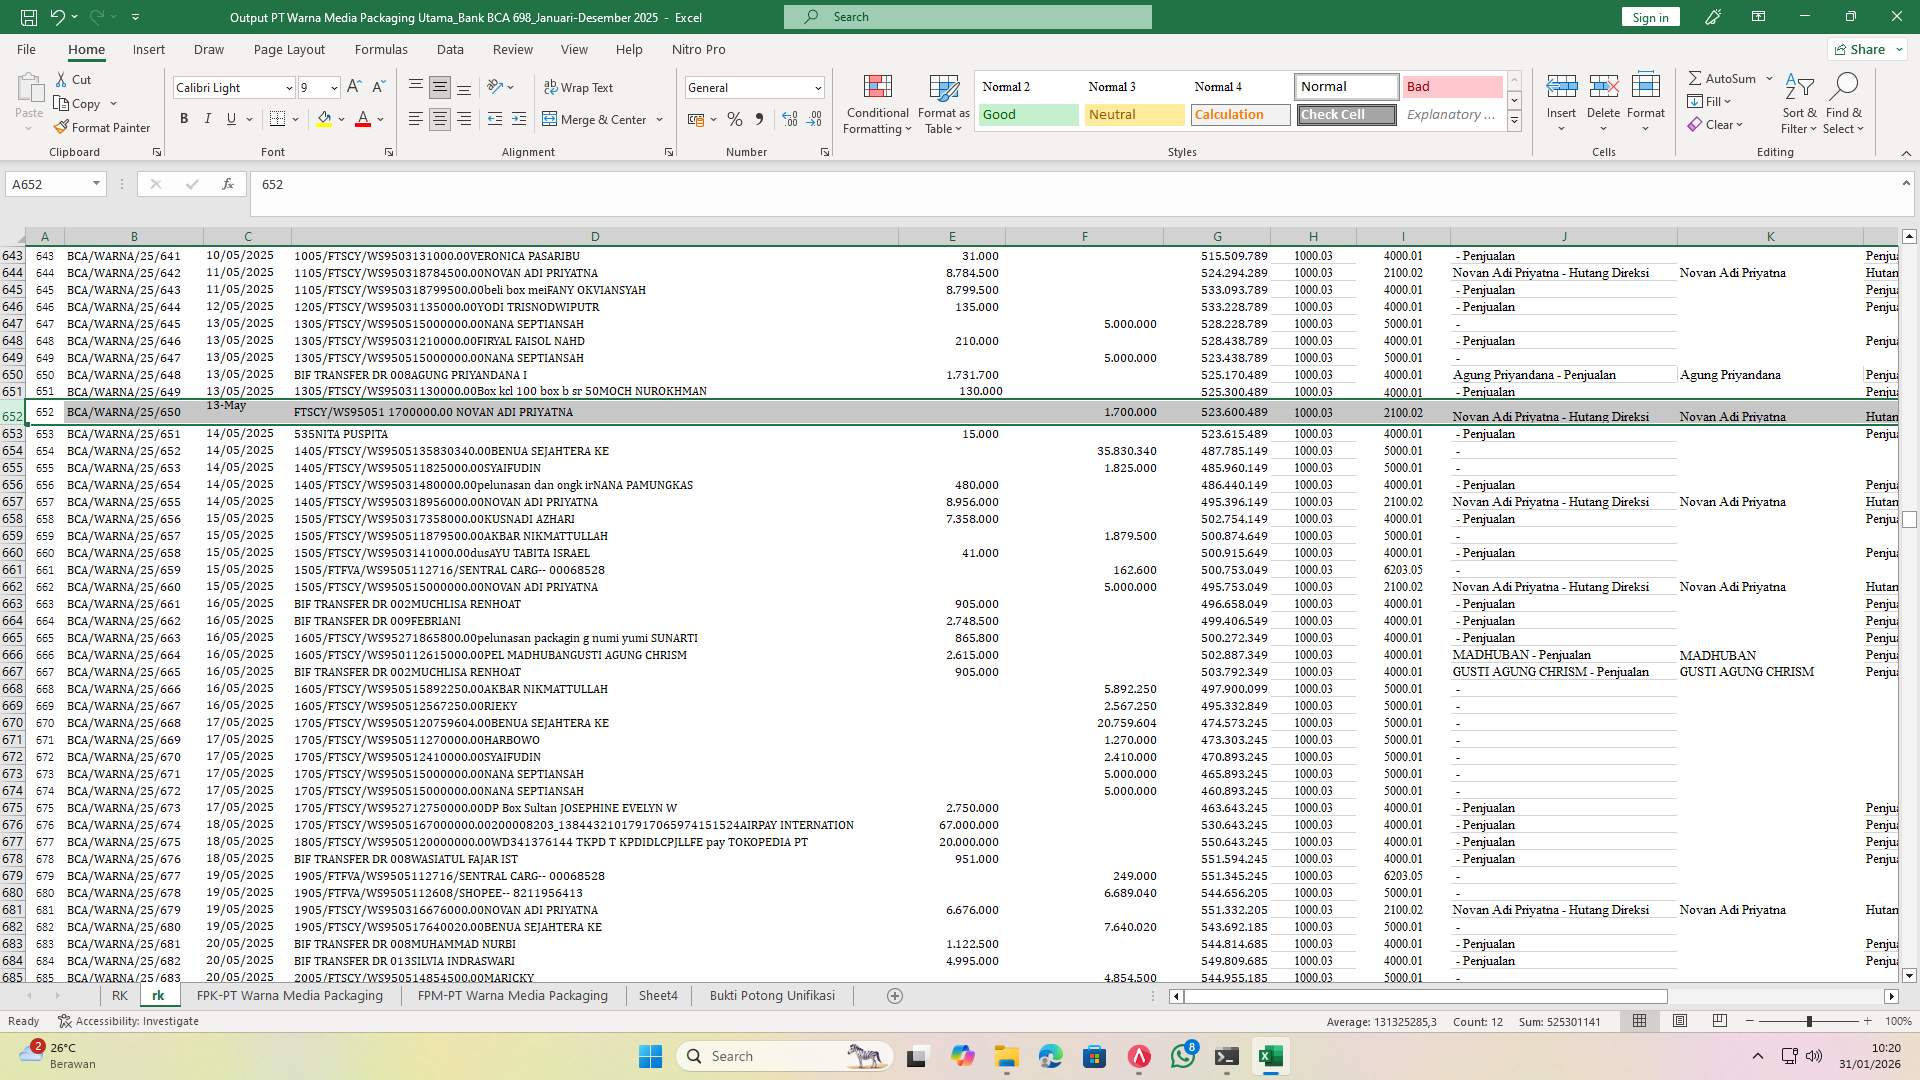Open the font size dropdown
1920x1080 pixels.
tap(333, 88)
